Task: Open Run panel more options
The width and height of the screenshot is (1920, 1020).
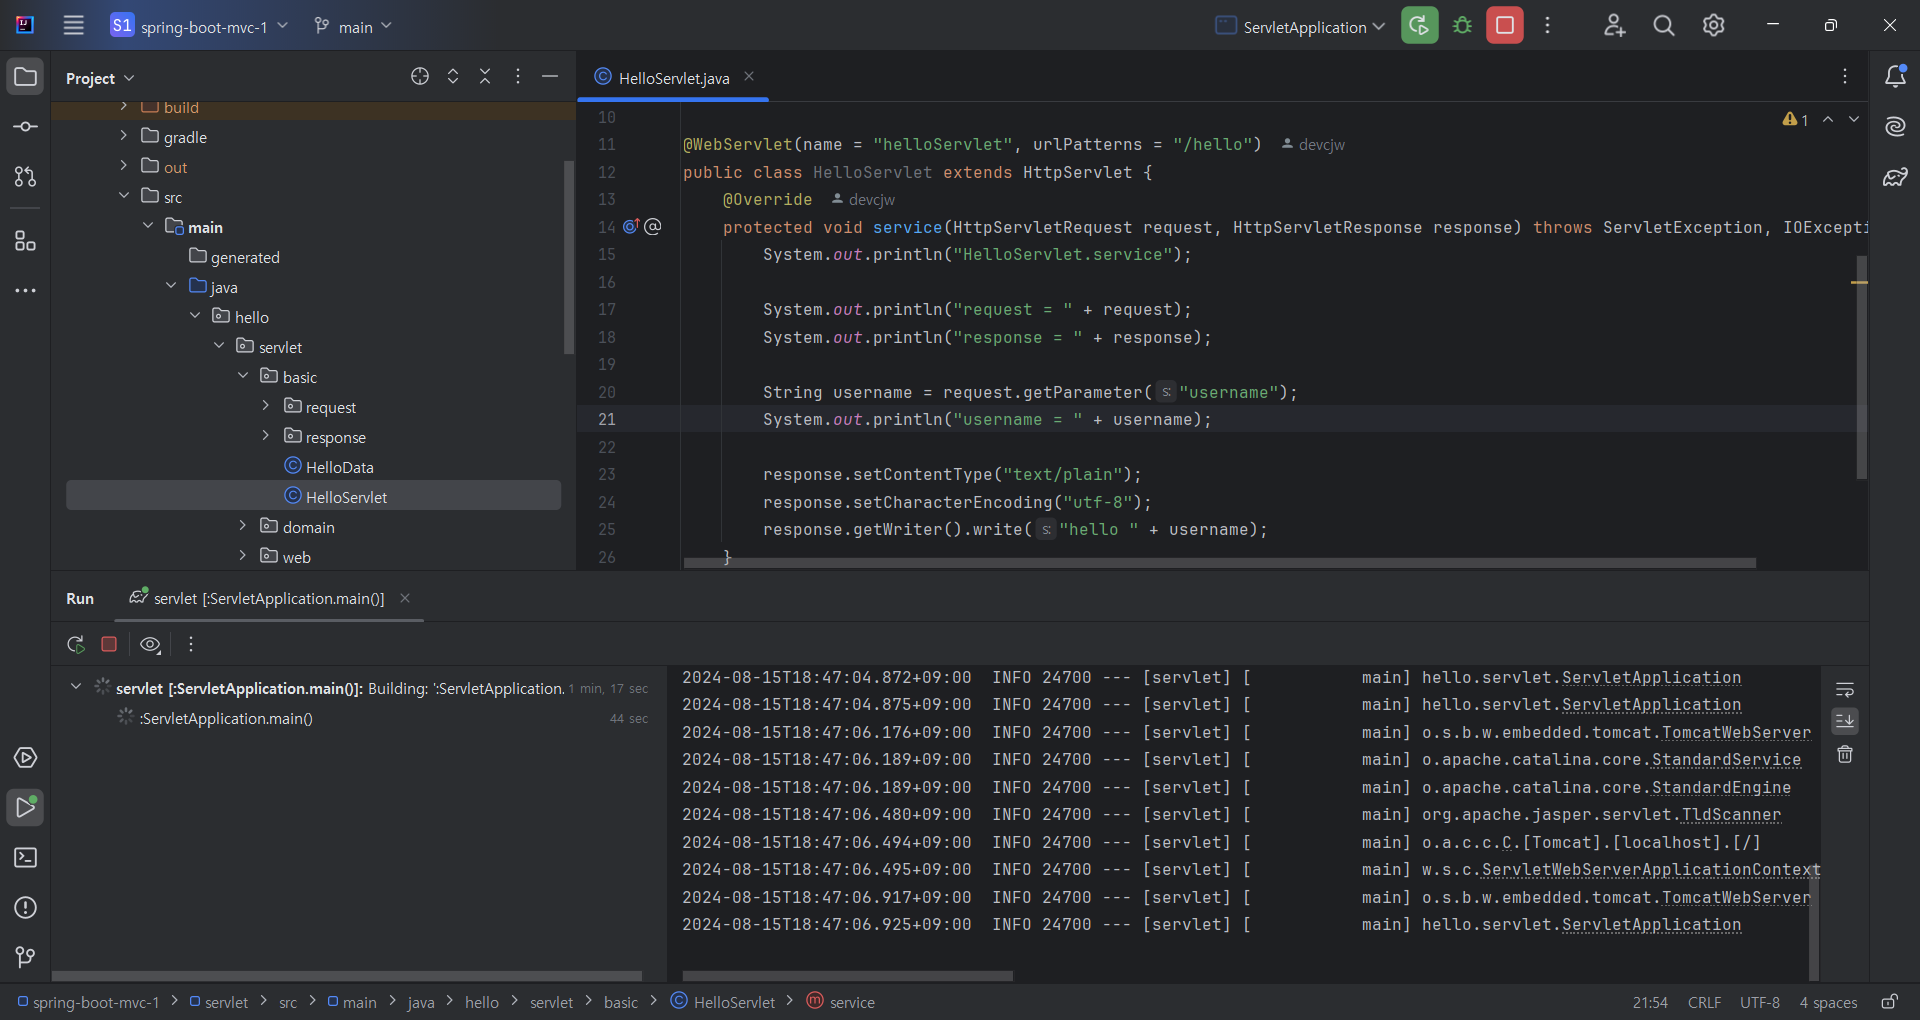Action: 191,645
